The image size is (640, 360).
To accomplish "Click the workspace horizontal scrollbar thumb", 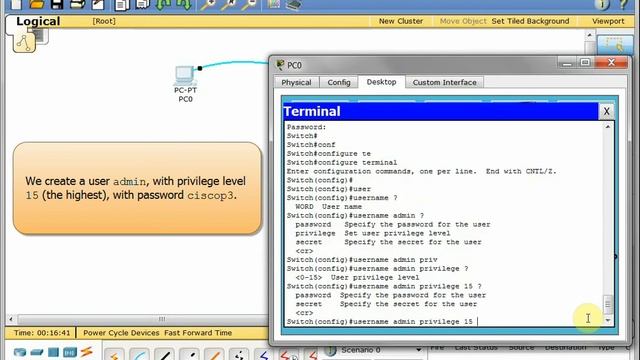I will 162,319.
